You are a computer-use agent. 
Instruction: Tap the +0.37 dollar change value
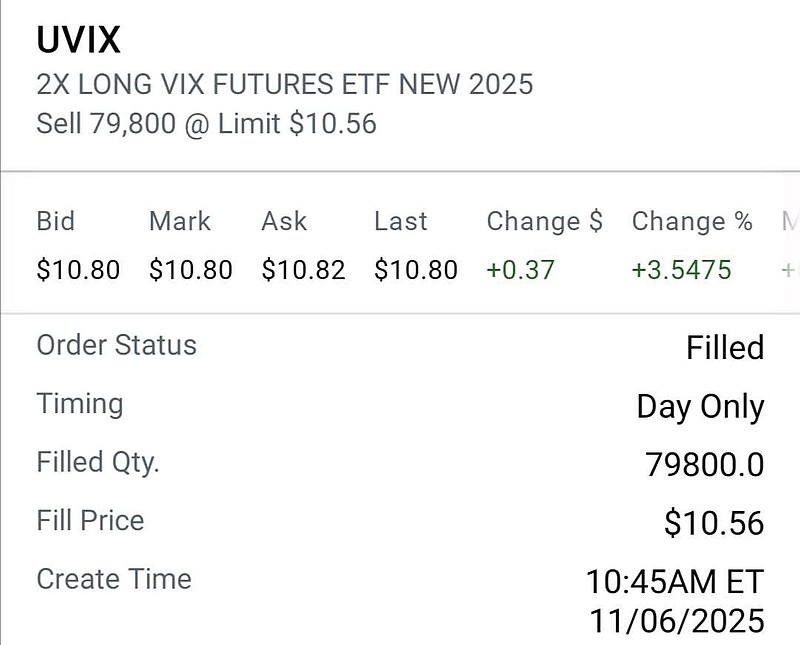click(x=520, y=270)
